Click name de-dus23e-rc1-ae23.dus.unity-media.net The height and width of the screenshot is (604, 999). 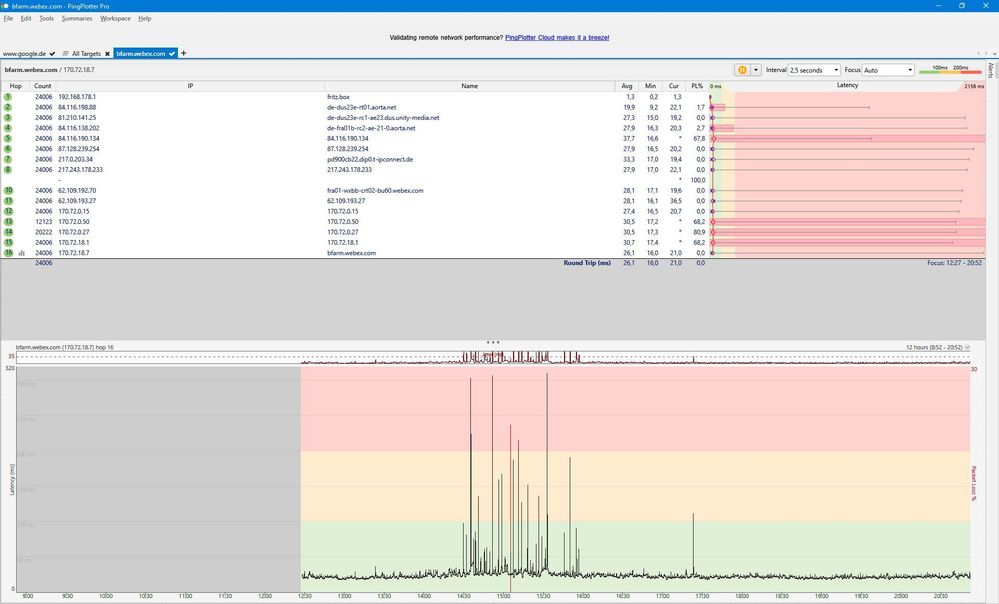(x=383, y=118)
